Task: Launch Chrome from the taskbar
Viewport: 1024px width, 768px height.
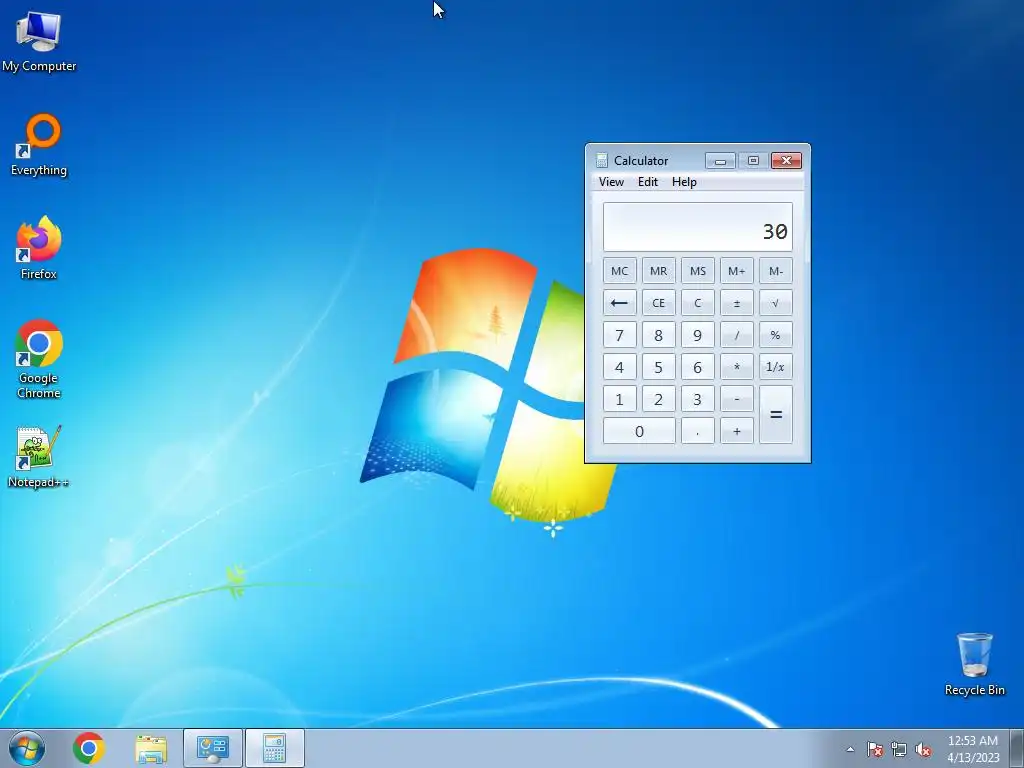Action: [x=89, y=748]
